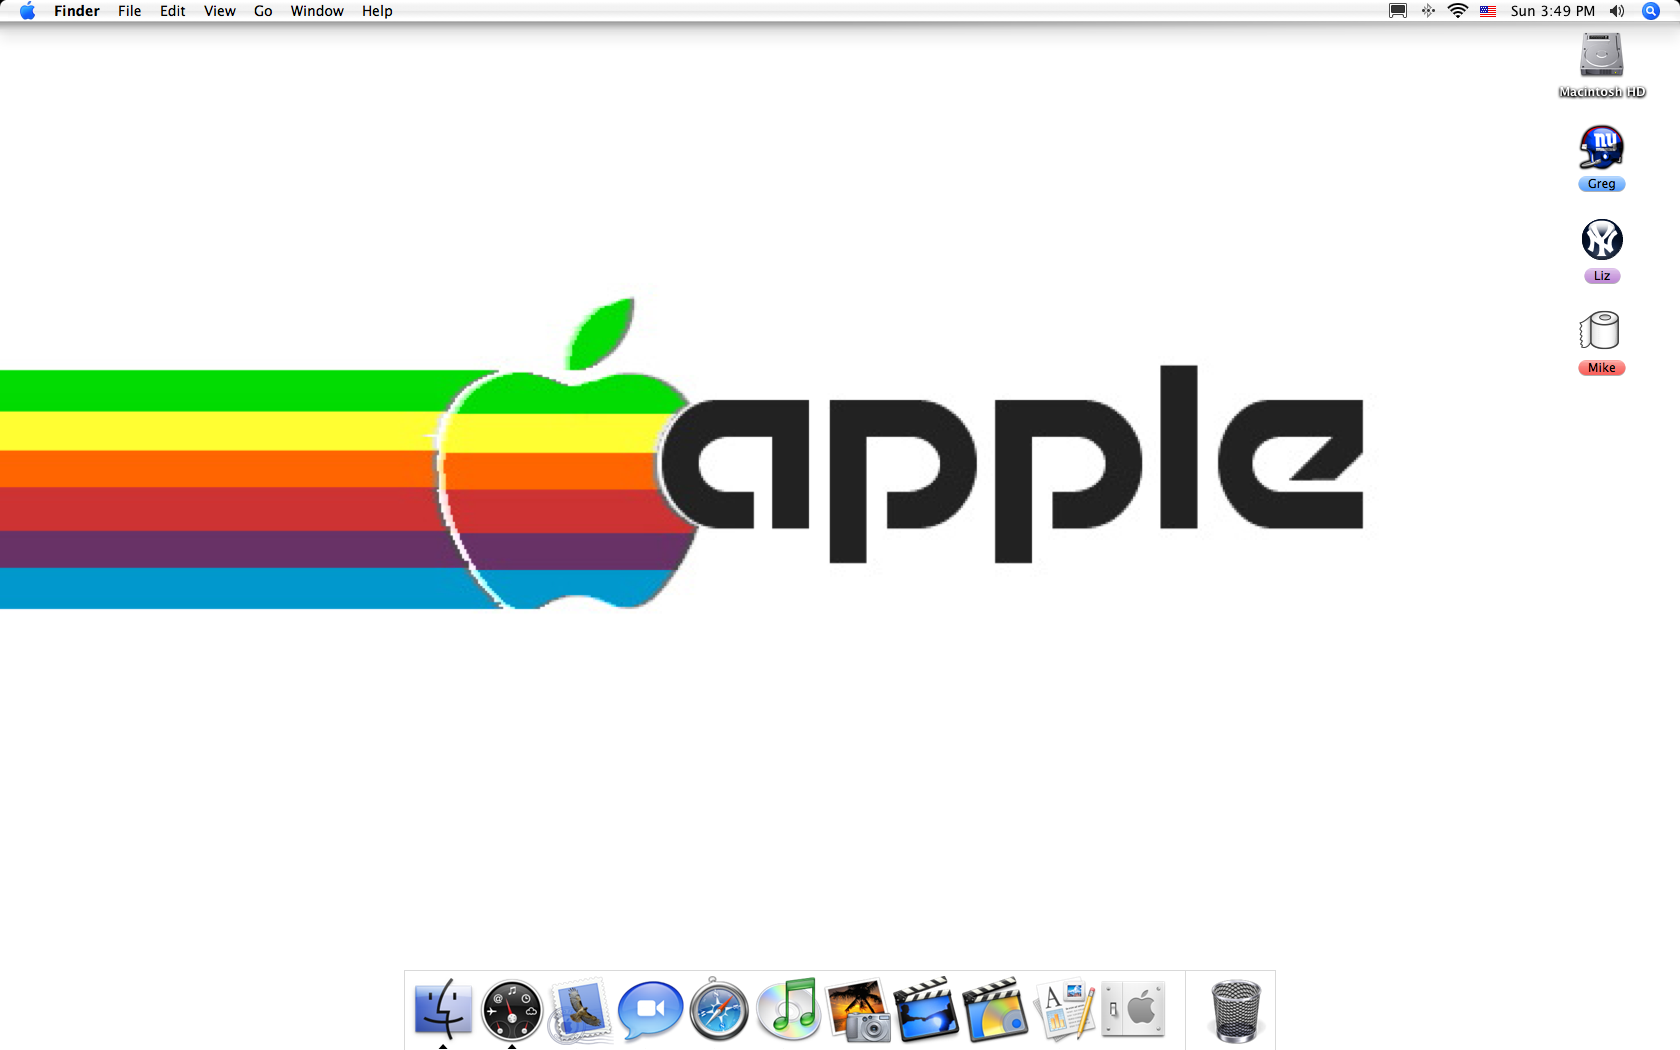Viewport: 1680px width, 1050px height.
Task: Click the volume icon in menu bar
Action: [1617, 11]
